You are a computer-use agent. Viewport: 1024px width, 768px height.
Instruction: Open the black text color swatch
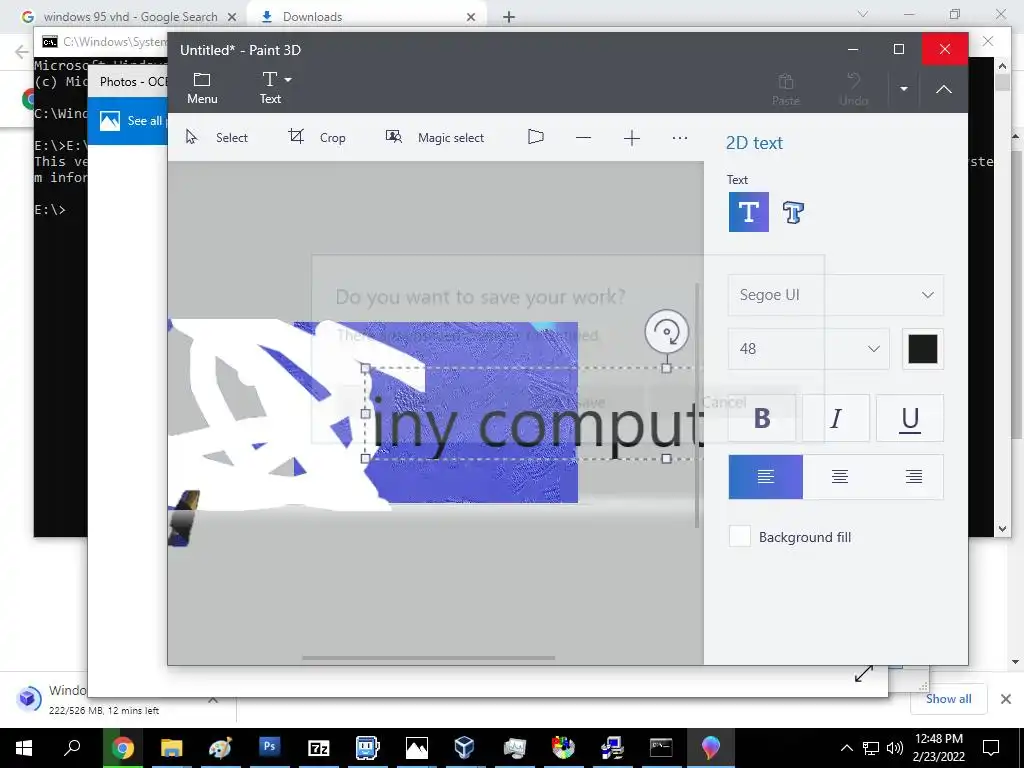(923, 349)
